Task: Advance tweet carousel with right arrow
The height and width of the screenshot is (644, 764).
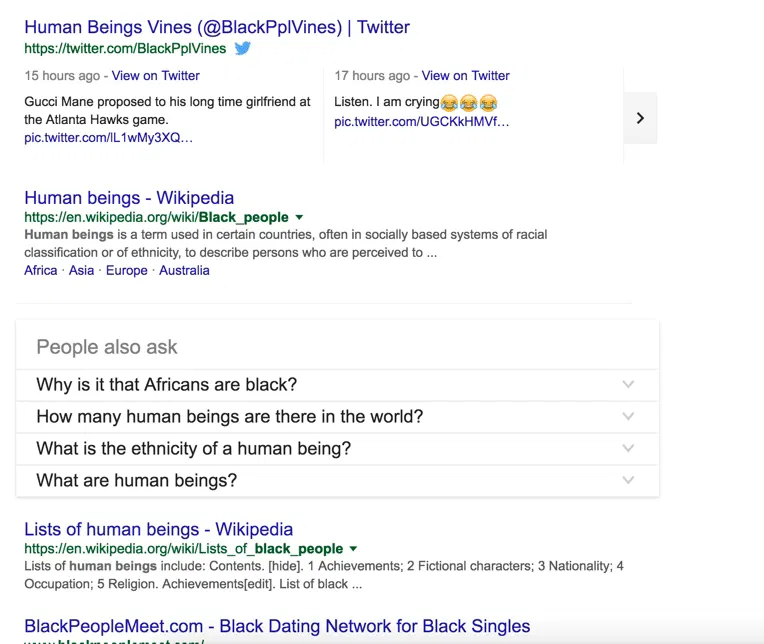Action: pos(640,118)
